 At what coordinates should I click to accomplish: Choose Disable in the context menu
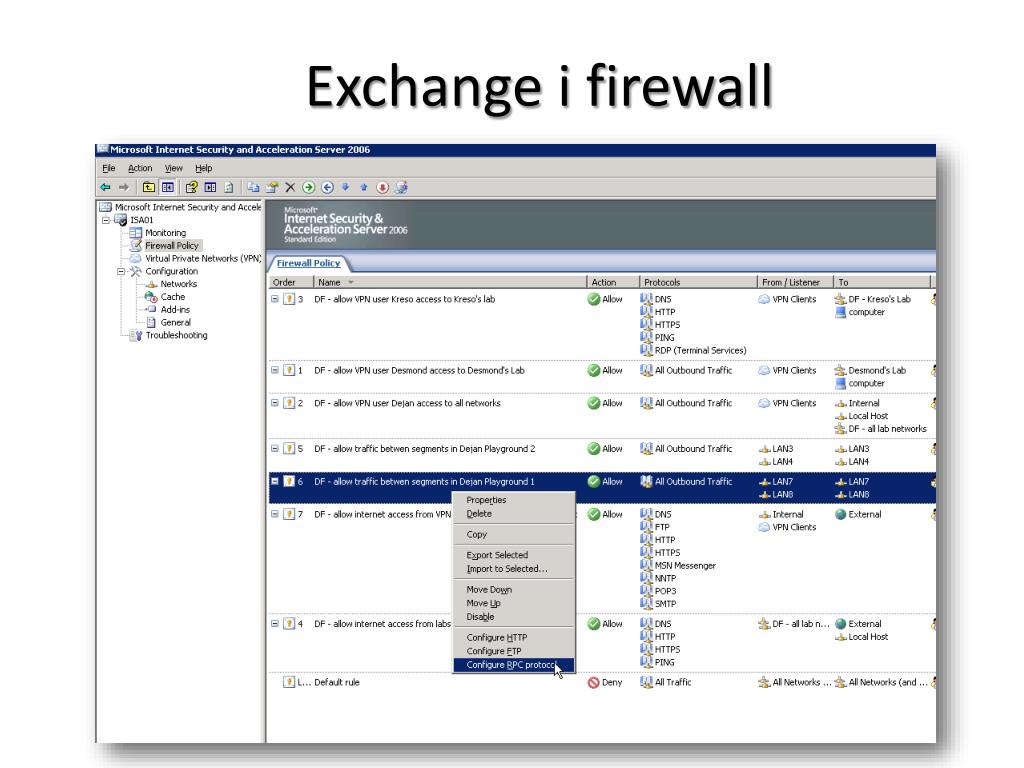pos(513,617)
